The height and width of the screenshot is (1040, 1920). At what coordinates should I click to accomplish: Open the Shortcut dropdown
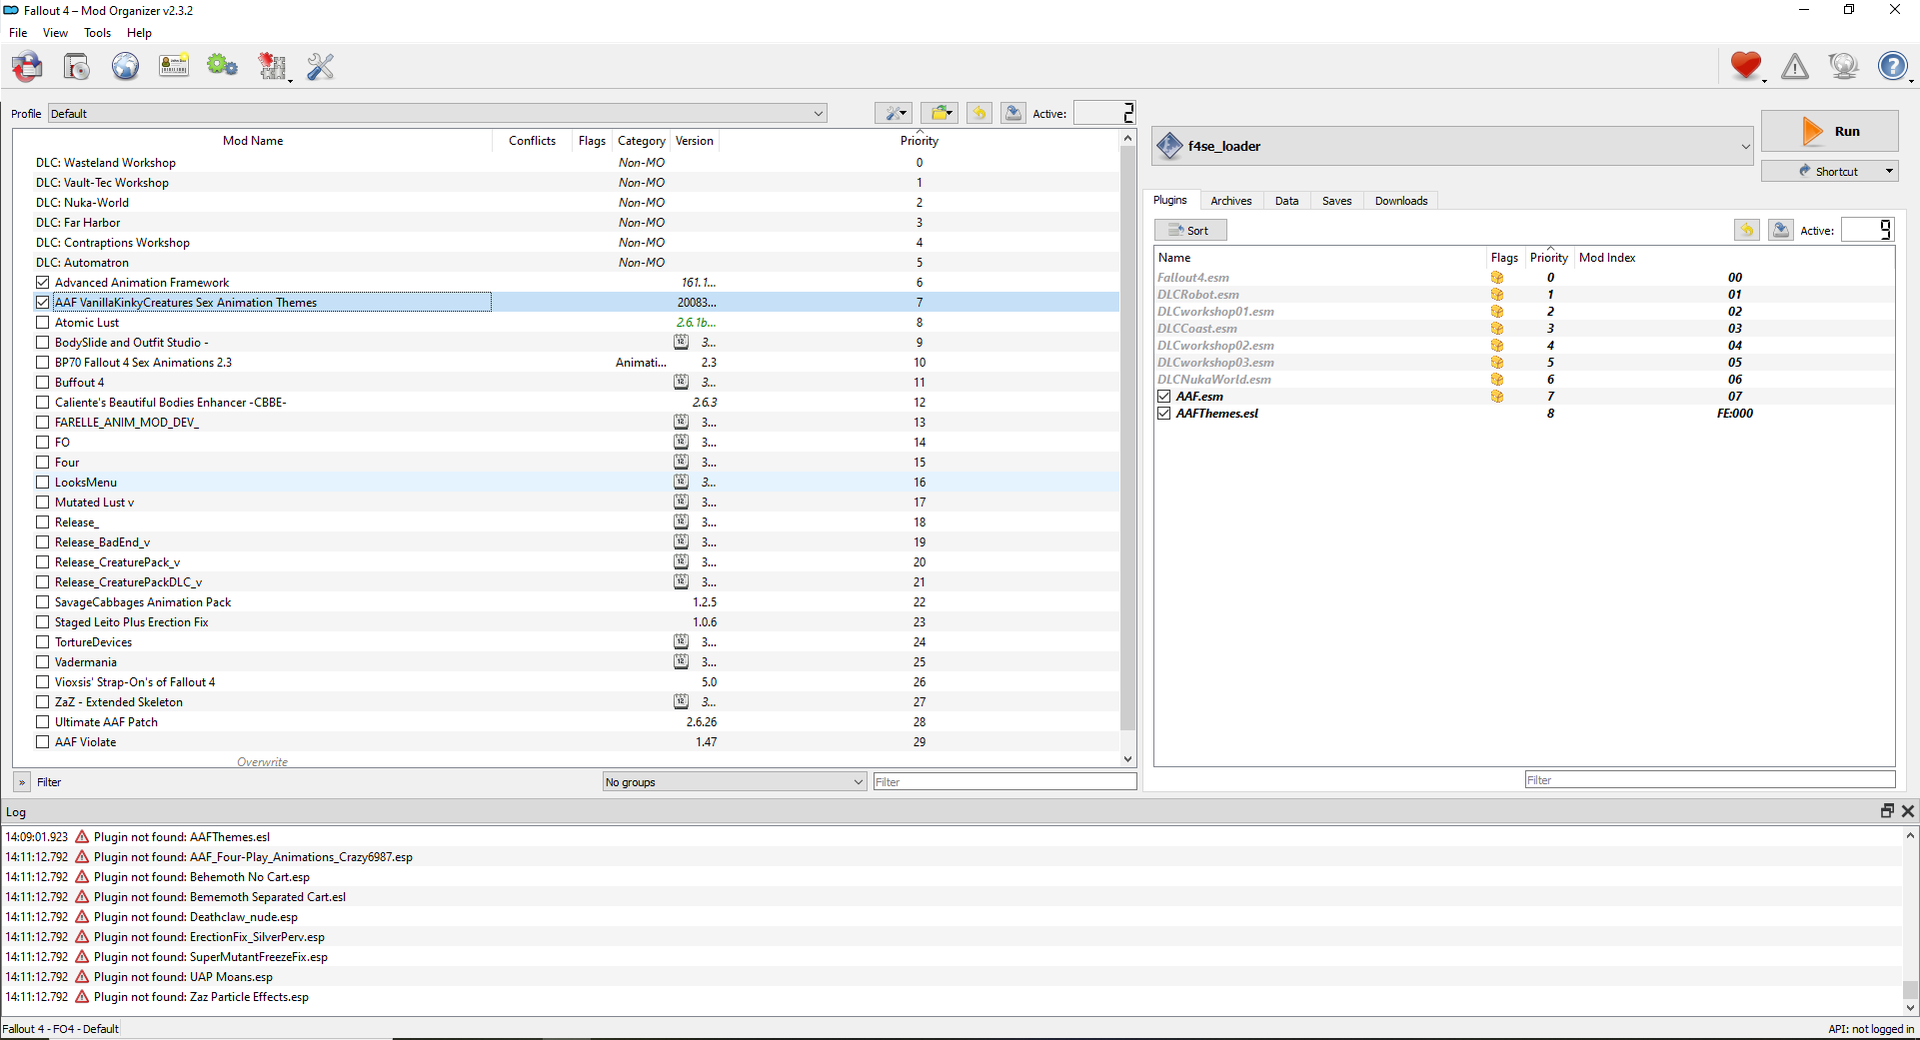pyautogui.click(x=1829, y=171)
